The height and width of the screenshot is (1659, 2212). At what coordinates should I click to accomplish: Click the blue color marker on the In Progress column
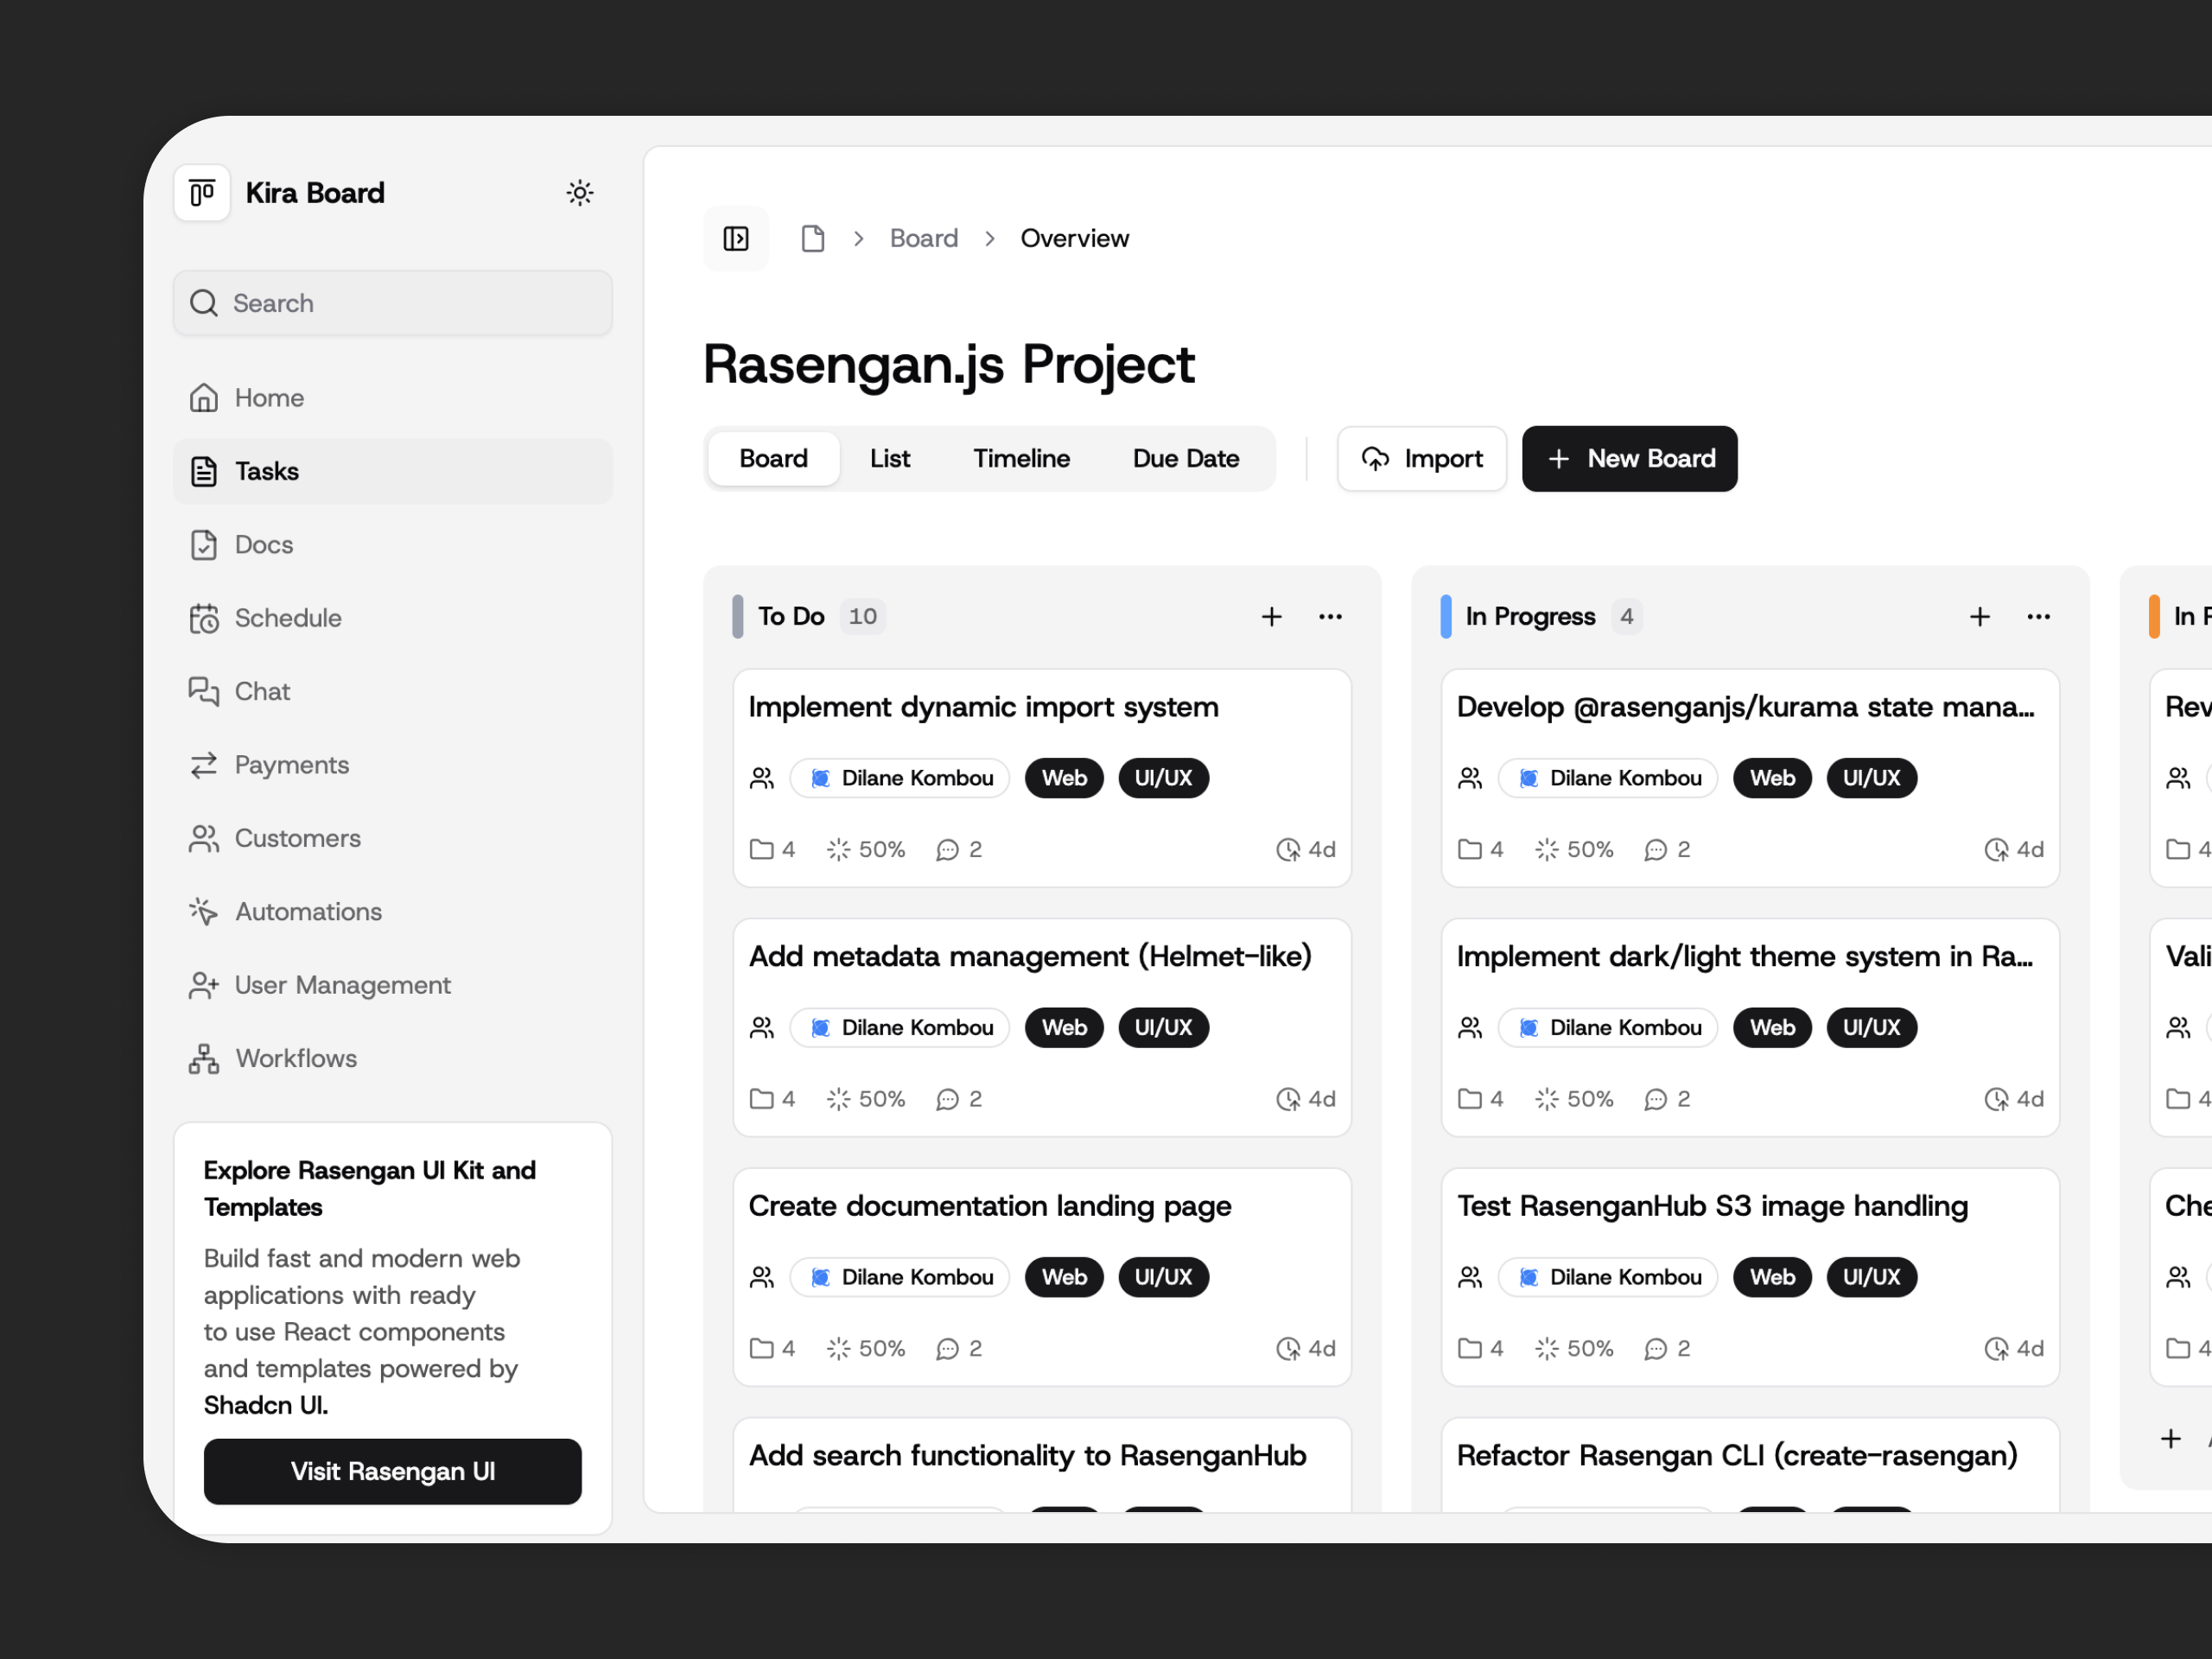pos(1445,616)
